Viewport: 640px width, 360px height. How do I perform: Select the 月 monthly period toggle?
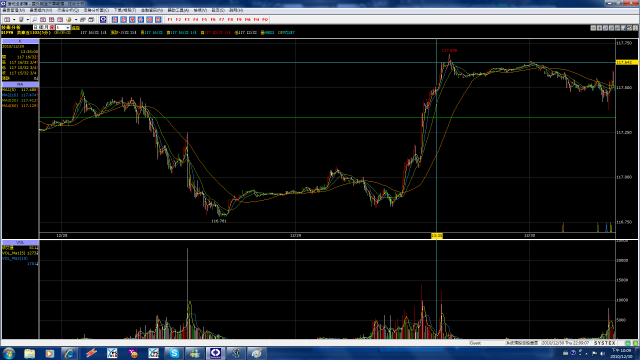(47, 27)
